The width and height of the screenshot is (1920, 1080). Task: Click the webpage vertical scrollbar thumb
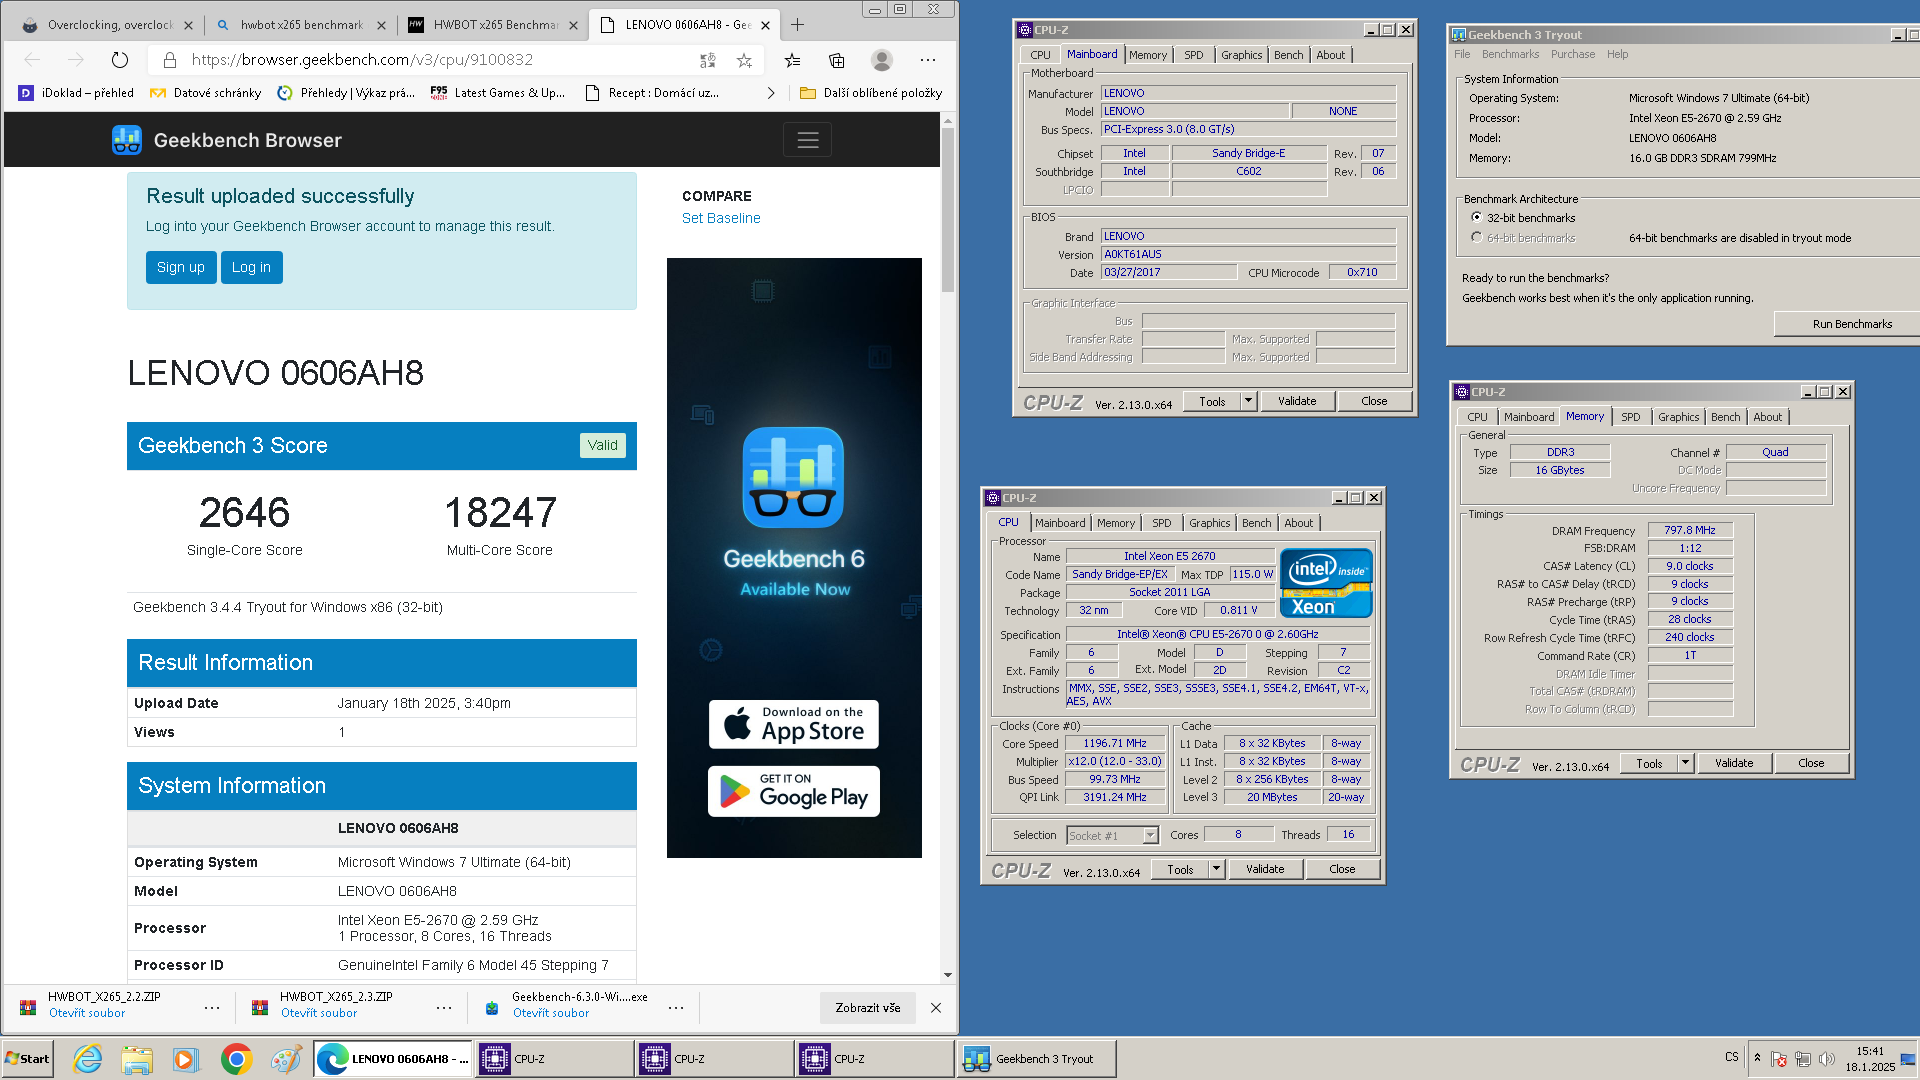click(x=948, y=210)
